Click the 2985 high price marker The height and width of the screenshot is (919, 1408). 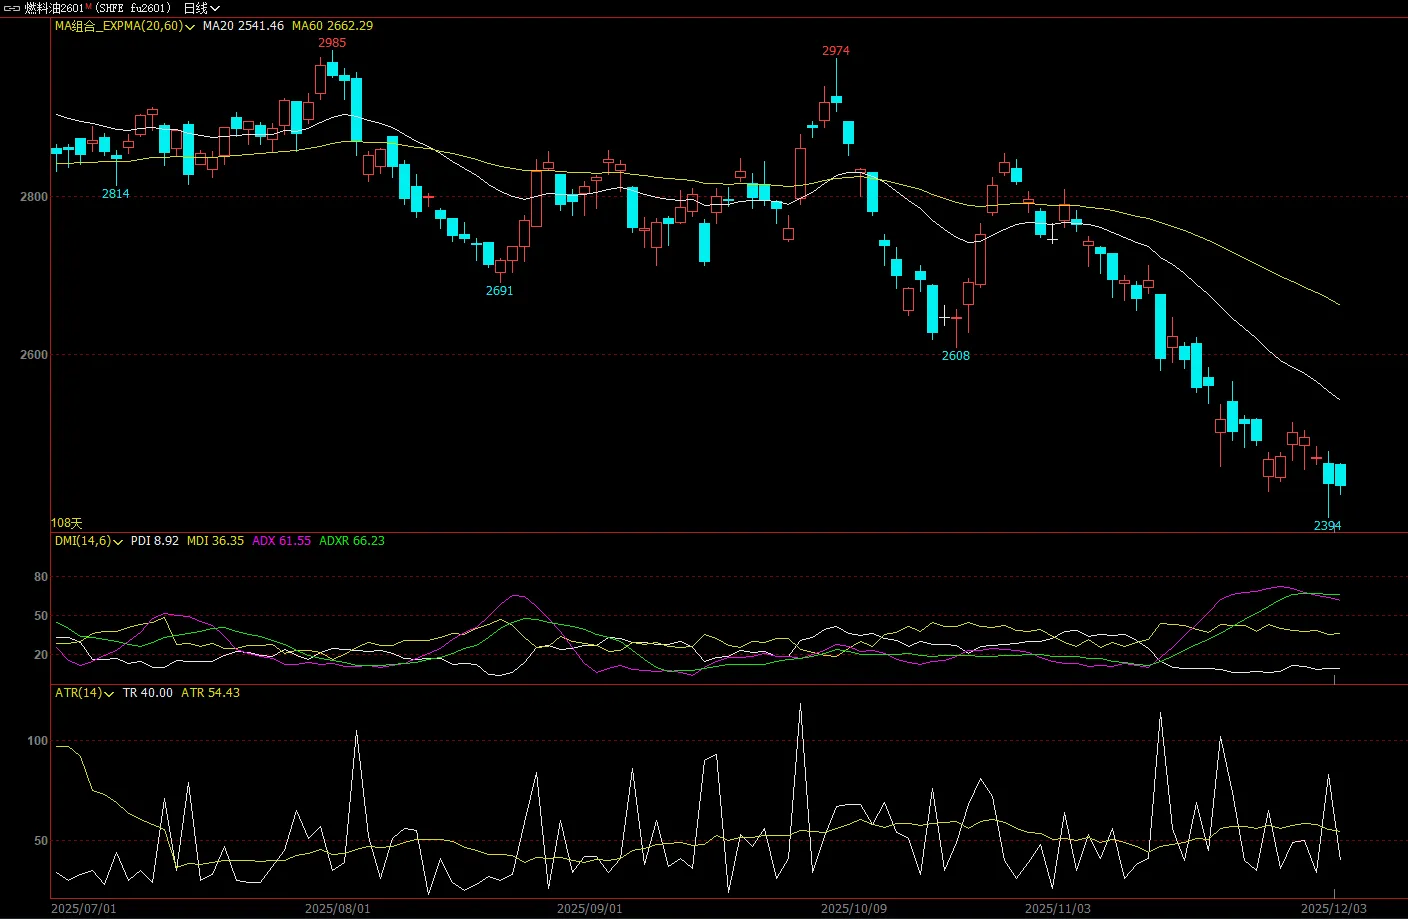(332, 43)
